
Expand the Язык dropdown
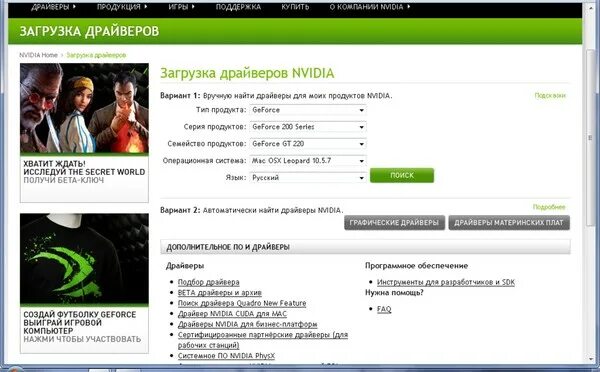308,178
